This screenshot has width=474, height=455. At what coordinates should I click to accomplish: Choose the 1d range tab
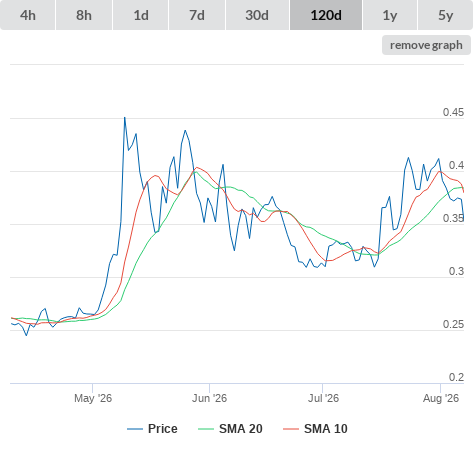[141, 15]
